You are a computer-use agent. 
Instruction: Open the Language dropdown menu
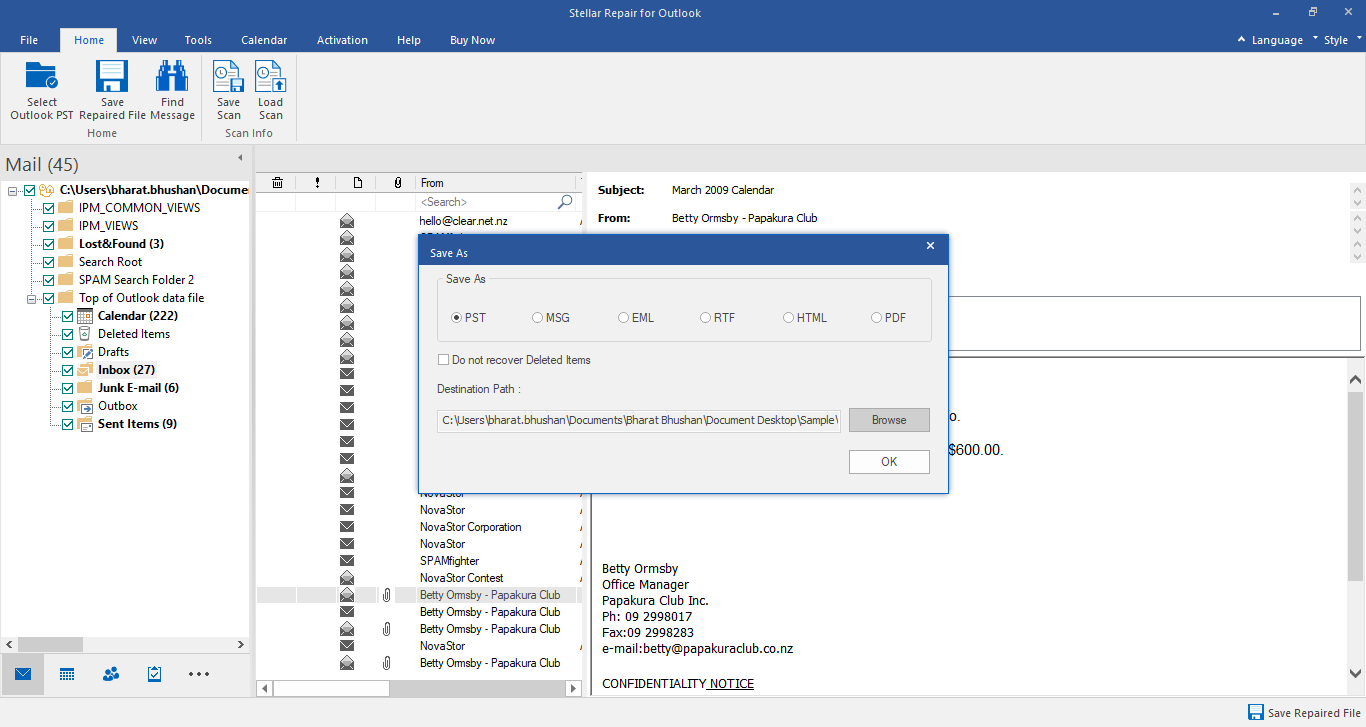[1270, 40]
